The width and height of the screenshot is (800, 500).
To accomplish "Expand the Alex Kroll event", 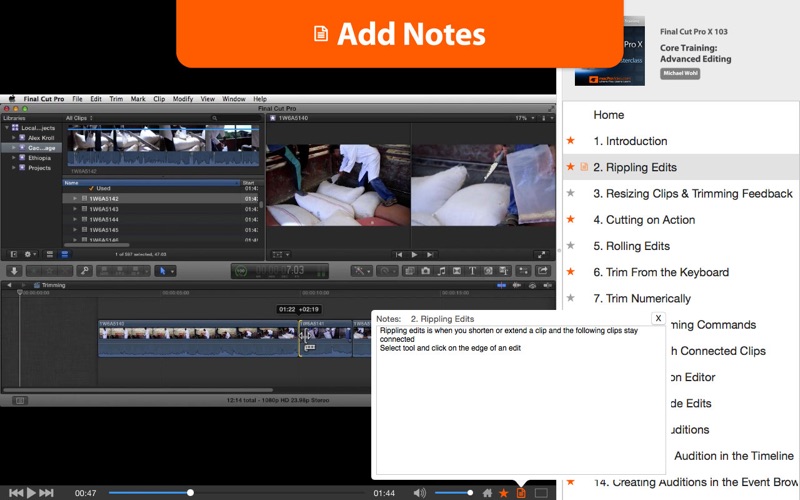I will pyautogui.click(x=14, y=138).
